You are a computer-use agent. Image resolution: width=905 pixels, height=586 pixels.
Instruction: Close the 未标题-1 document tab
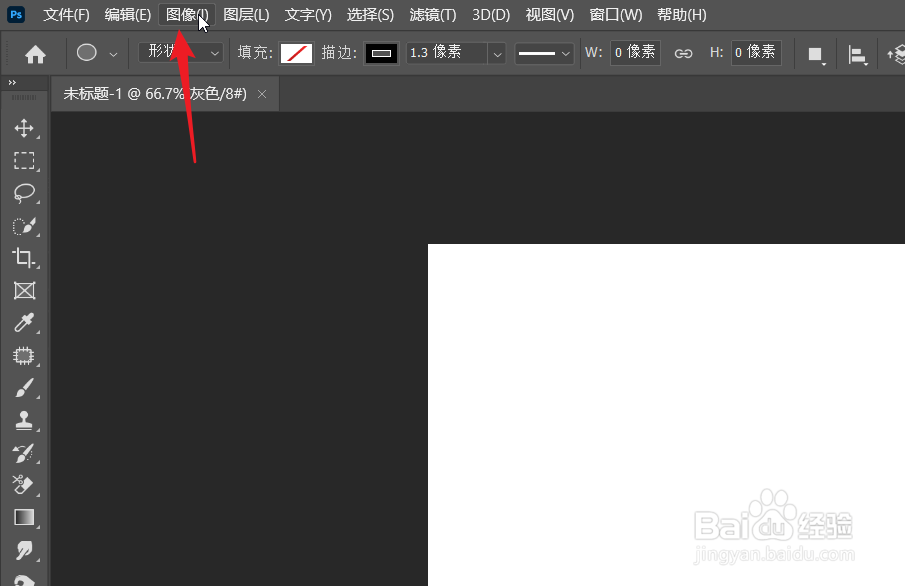(x=262, y=94)
